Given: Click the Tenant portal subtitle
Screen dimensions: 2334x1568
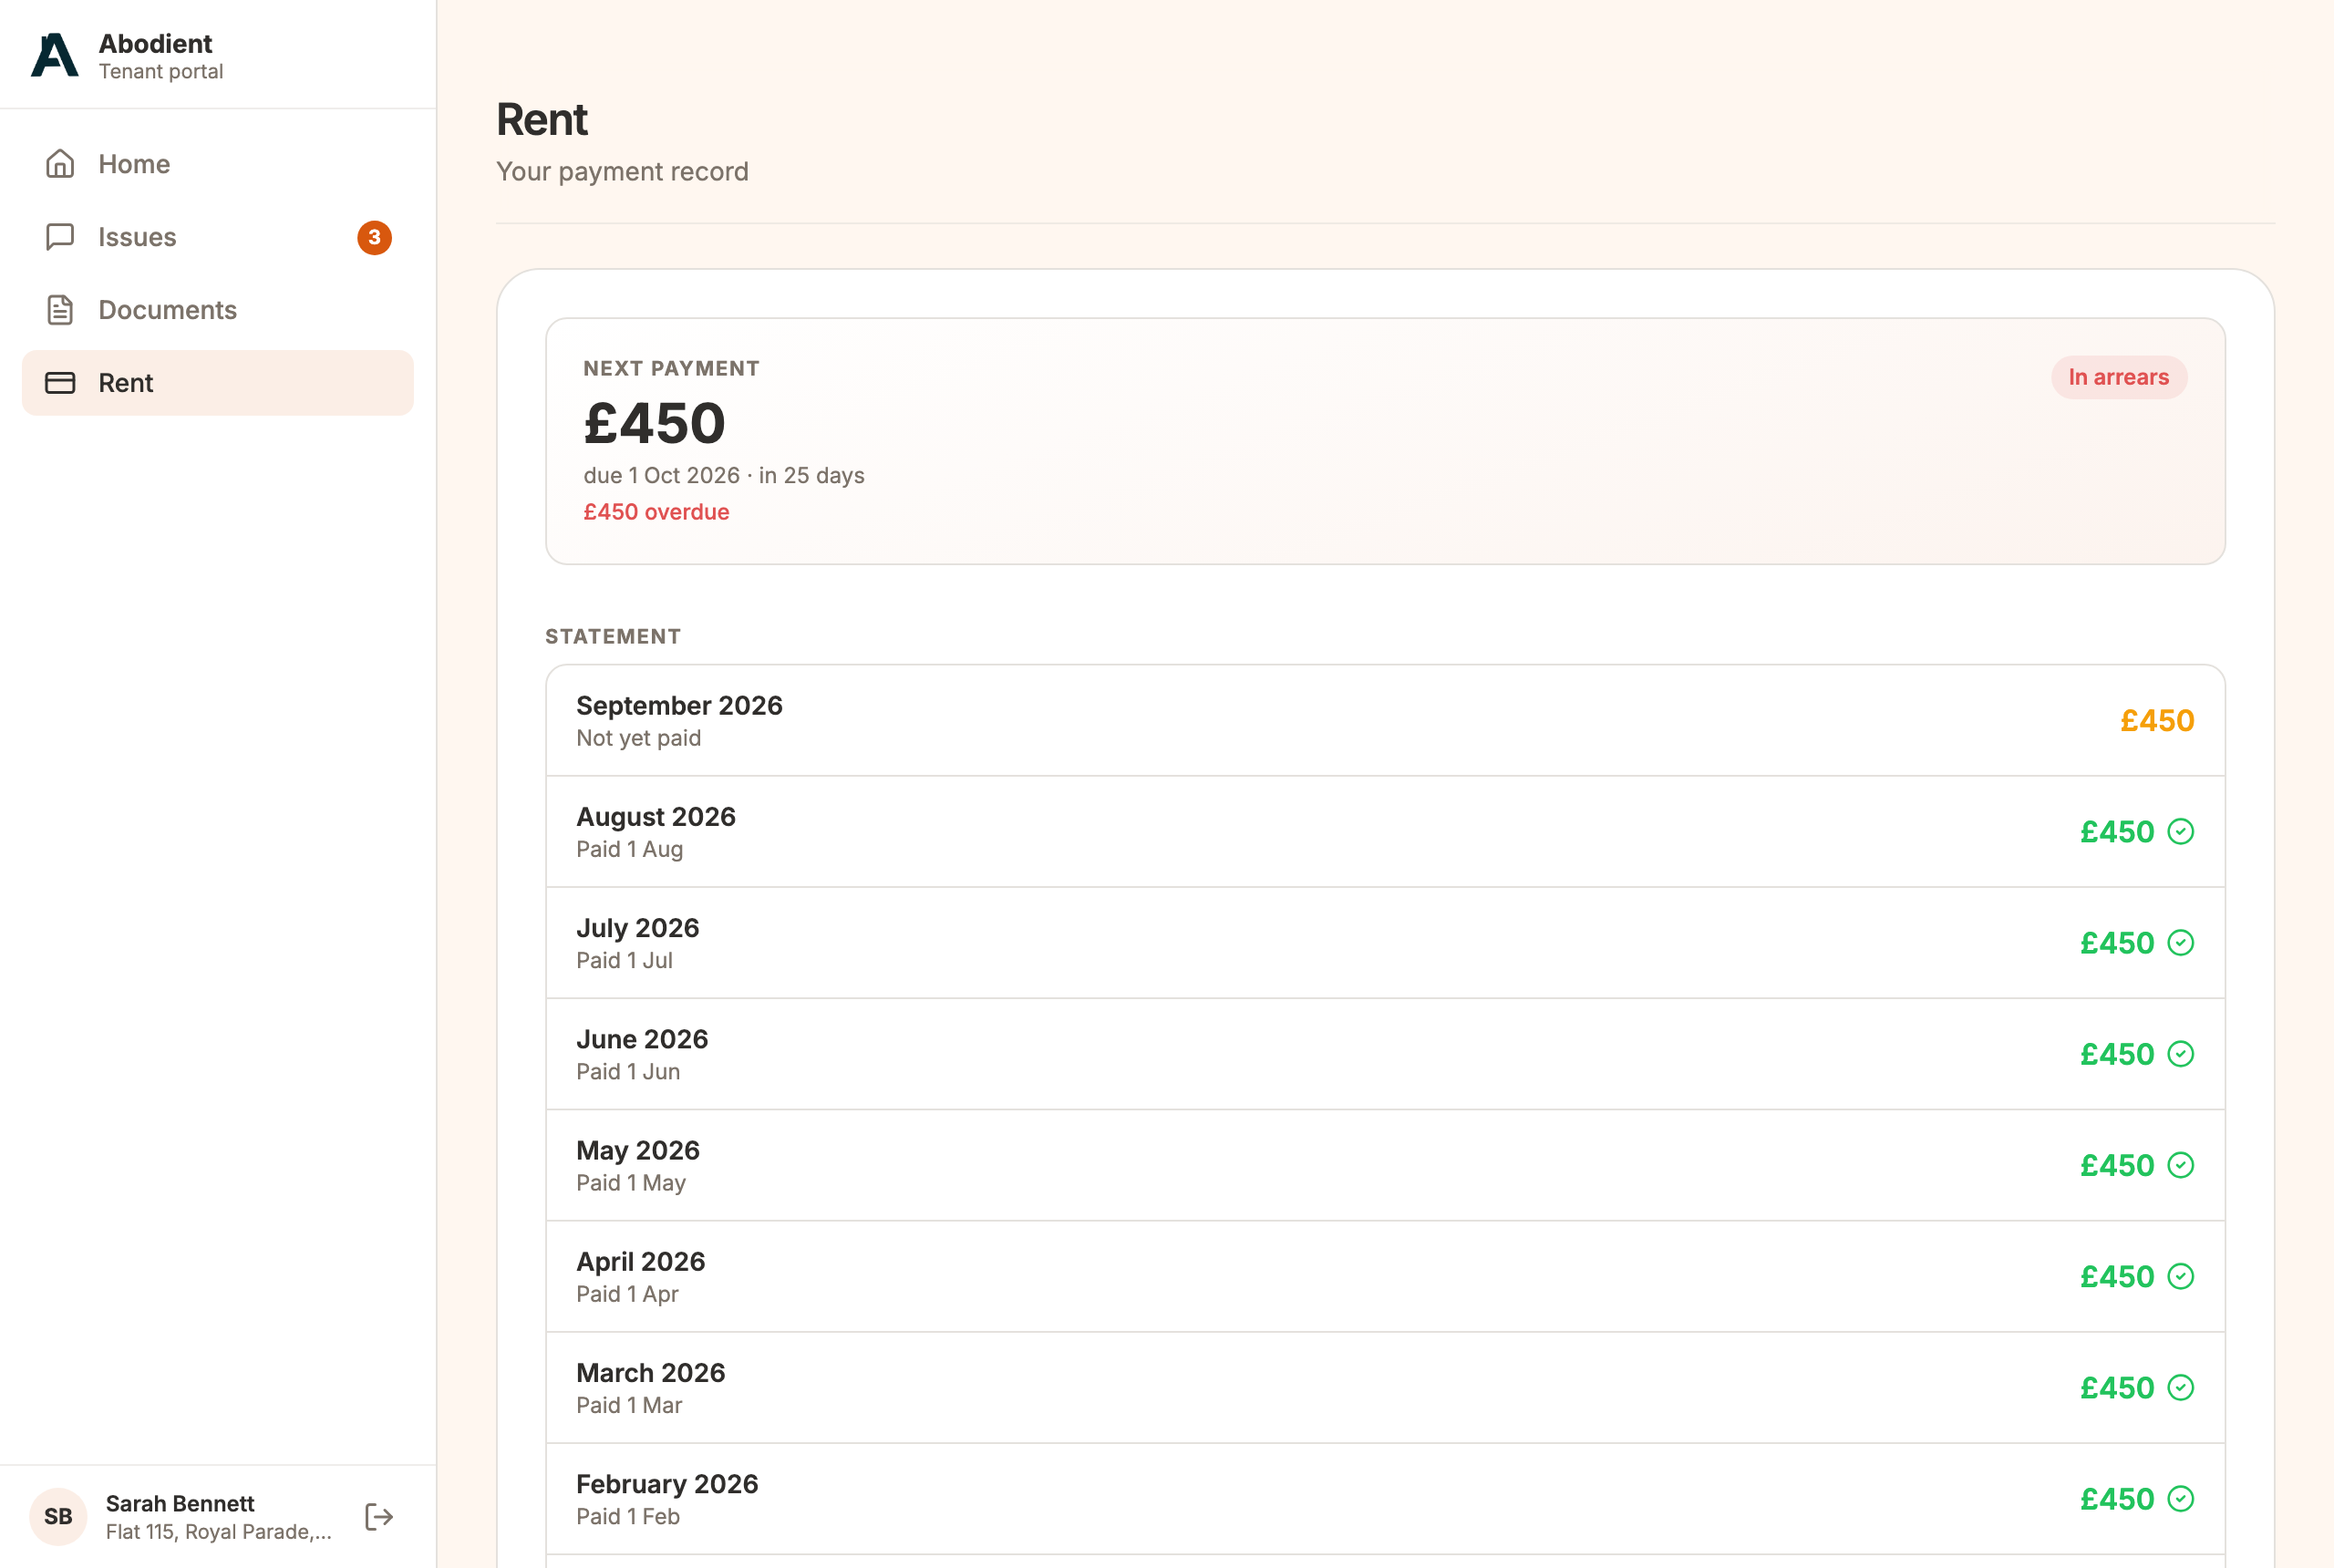Looking at the screenshot, I should 161,72.
